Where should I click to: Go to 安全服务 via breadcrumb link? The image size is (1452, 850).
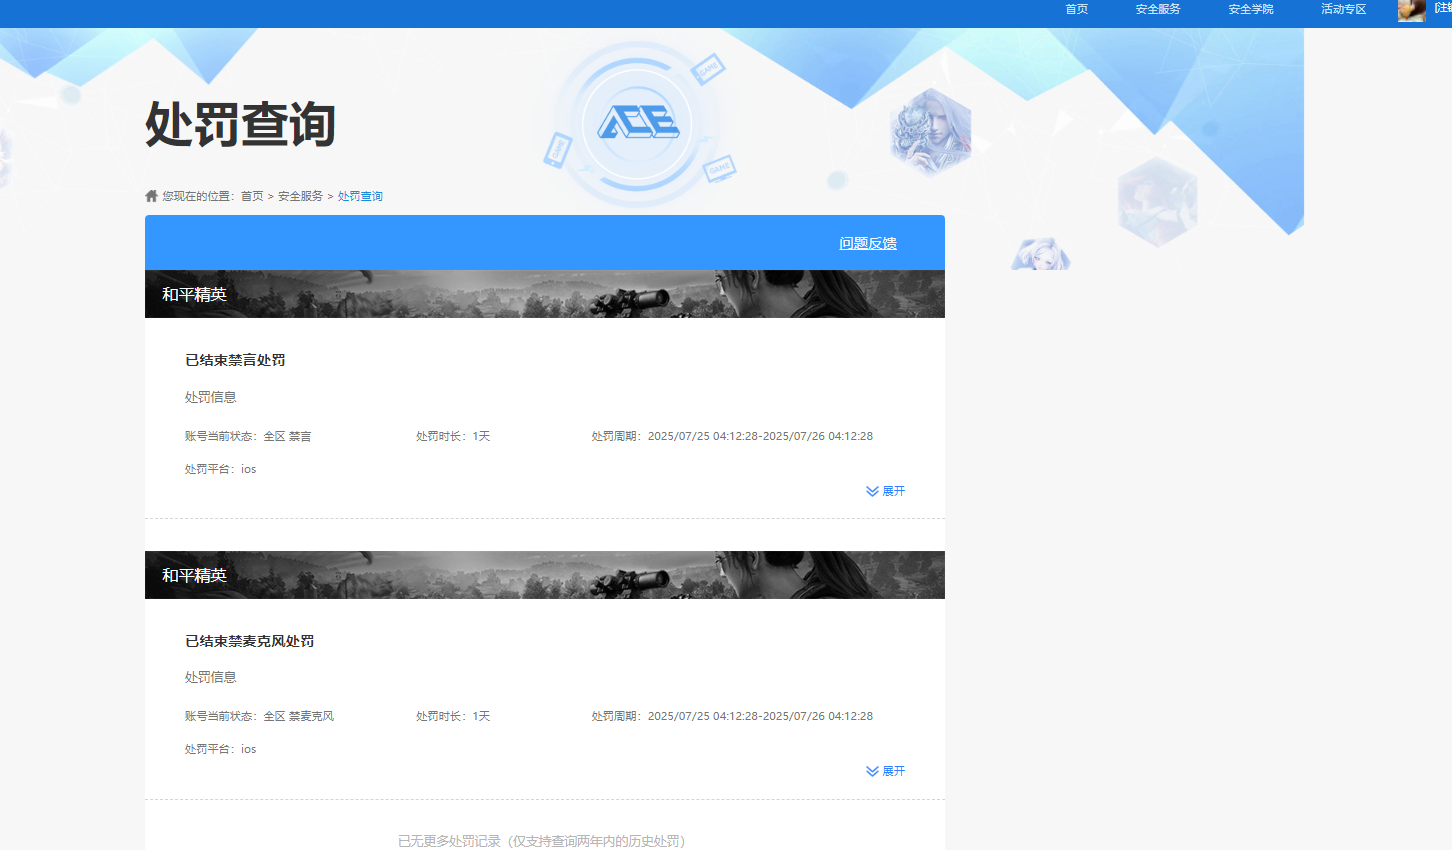point(300,196)
